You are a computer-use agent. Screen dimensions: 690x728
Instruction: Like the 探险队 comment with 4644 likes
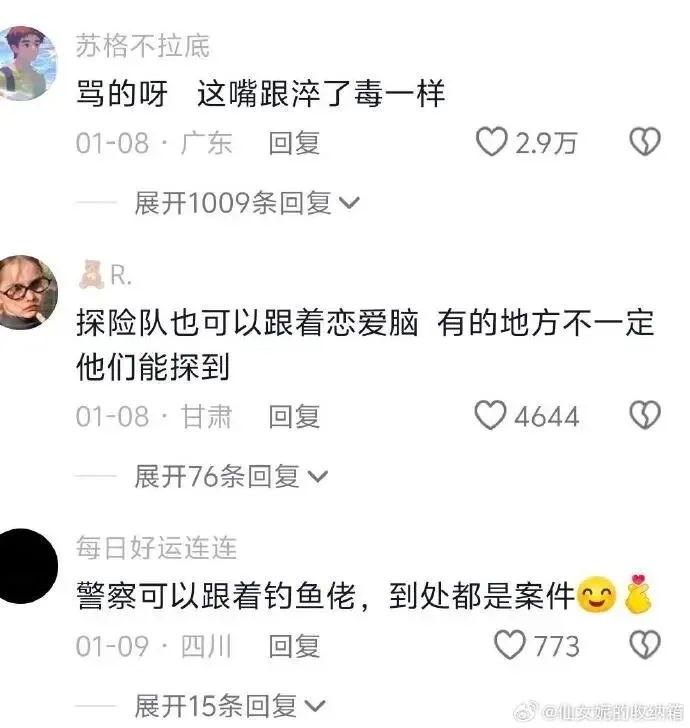pos(490,415)
